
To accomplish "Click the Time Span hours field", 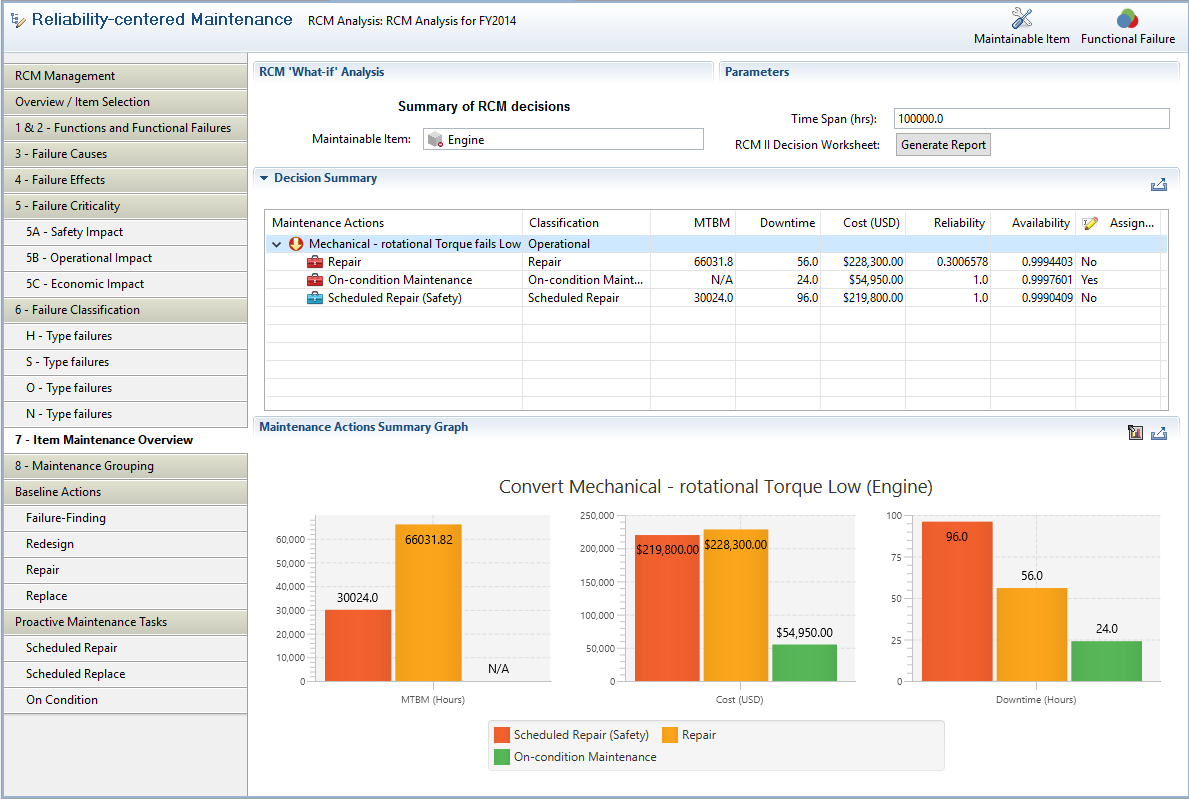I will pos(1031,118).
